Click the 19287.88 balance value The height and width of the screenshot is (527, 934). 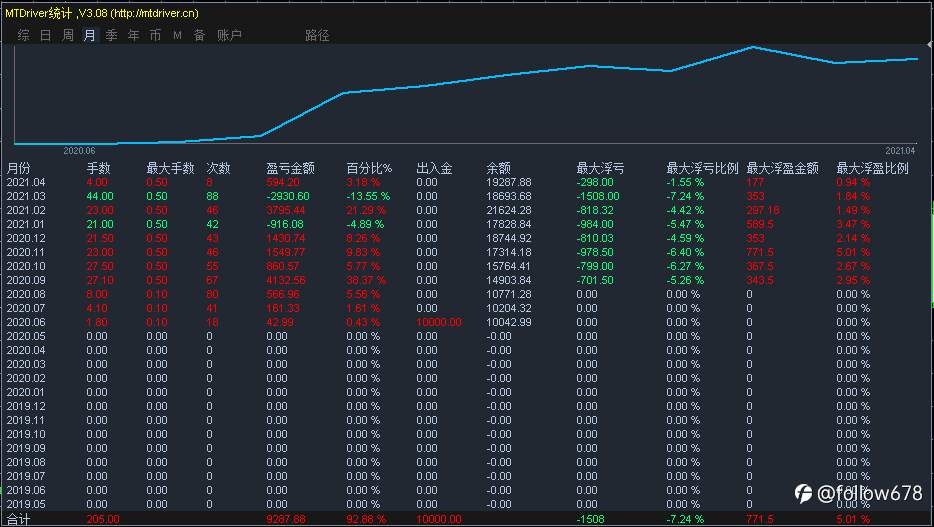(x=509, y=182)
